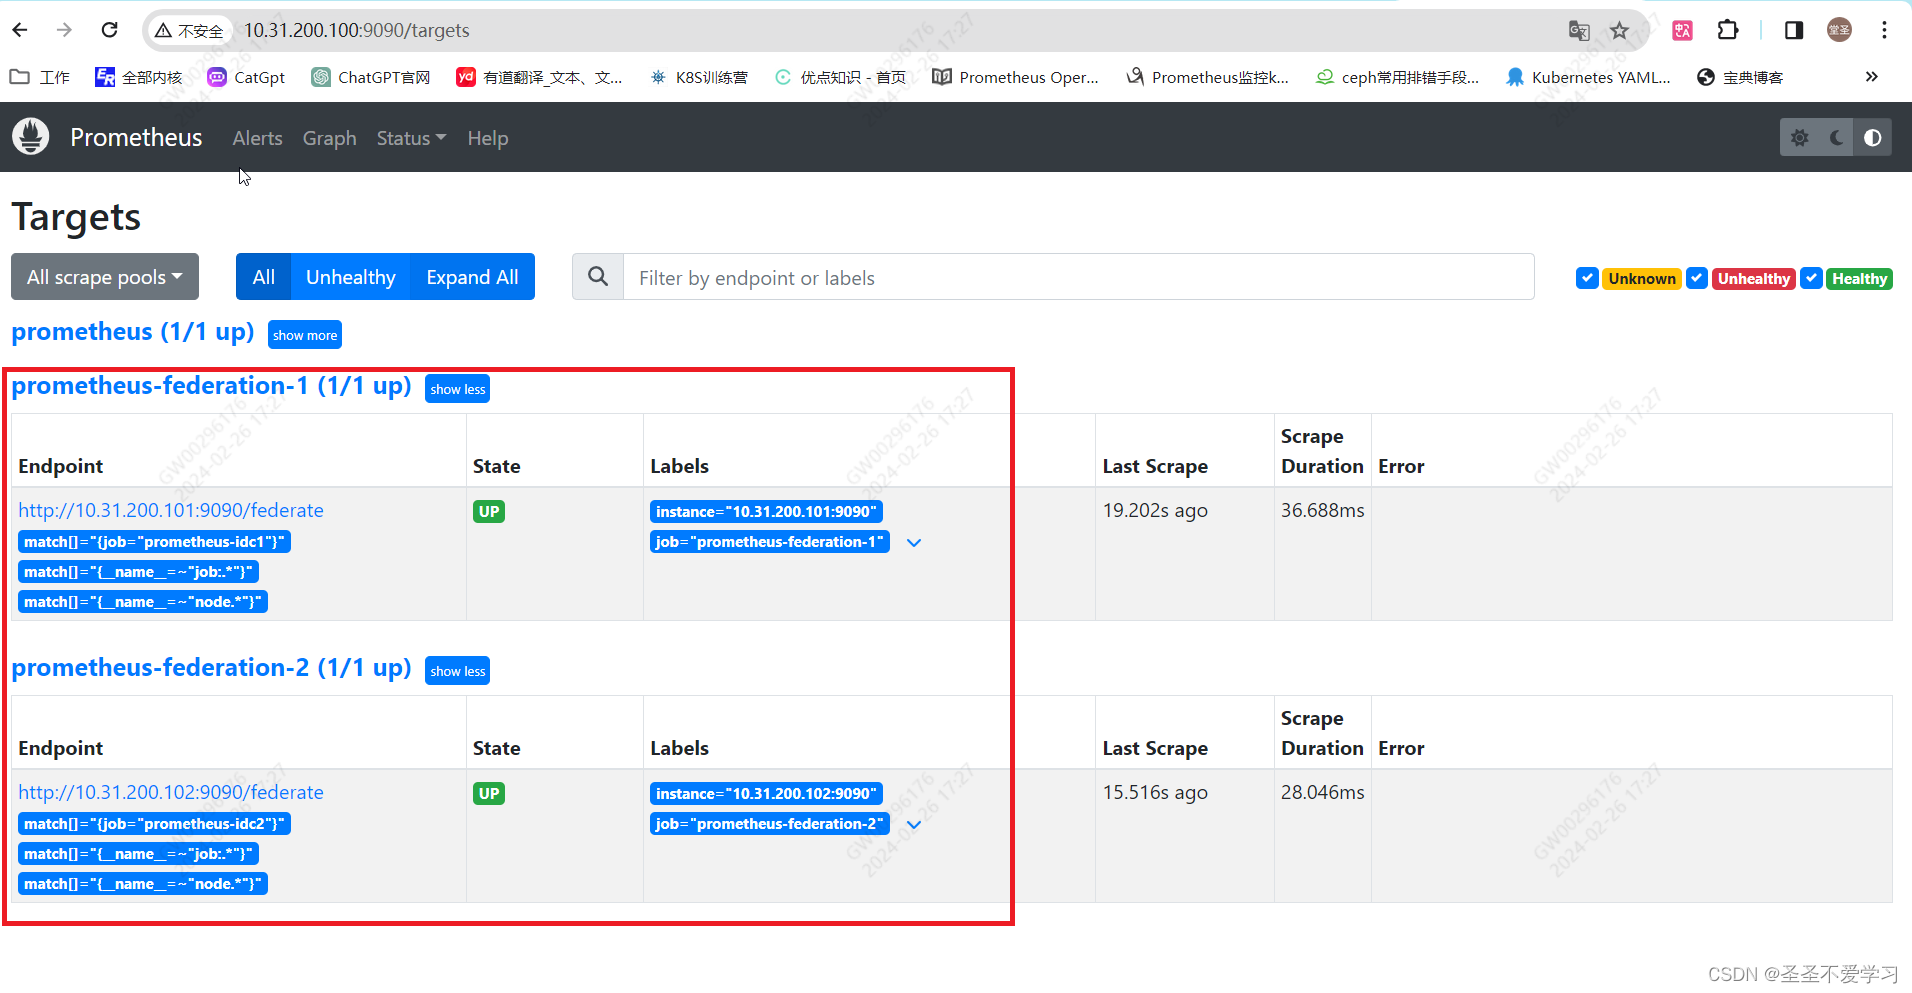The height and width of the screenshot is (993, 1912).
Task: Click the instance="10.31.200.102:9090" label badge
Action: 766,794
